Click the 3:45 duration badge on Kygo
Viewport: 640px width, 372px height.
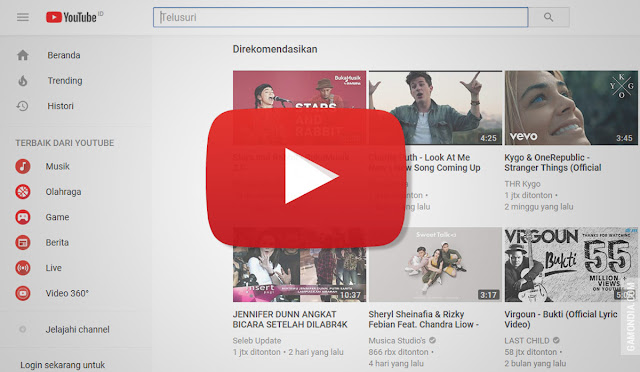tap(624, 138)
